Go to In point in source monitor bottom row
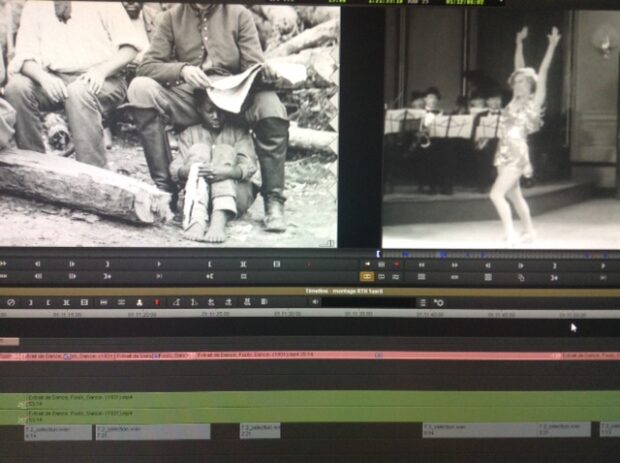620x463 pixels. click(210, 276)
